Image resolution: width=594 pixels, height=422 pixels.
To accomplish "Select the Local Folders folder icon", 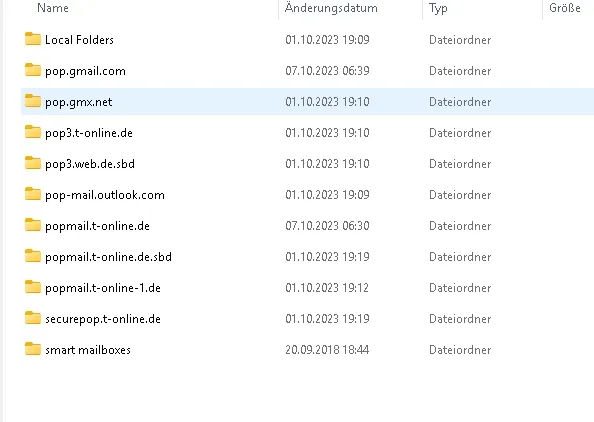I will (33, 39).
